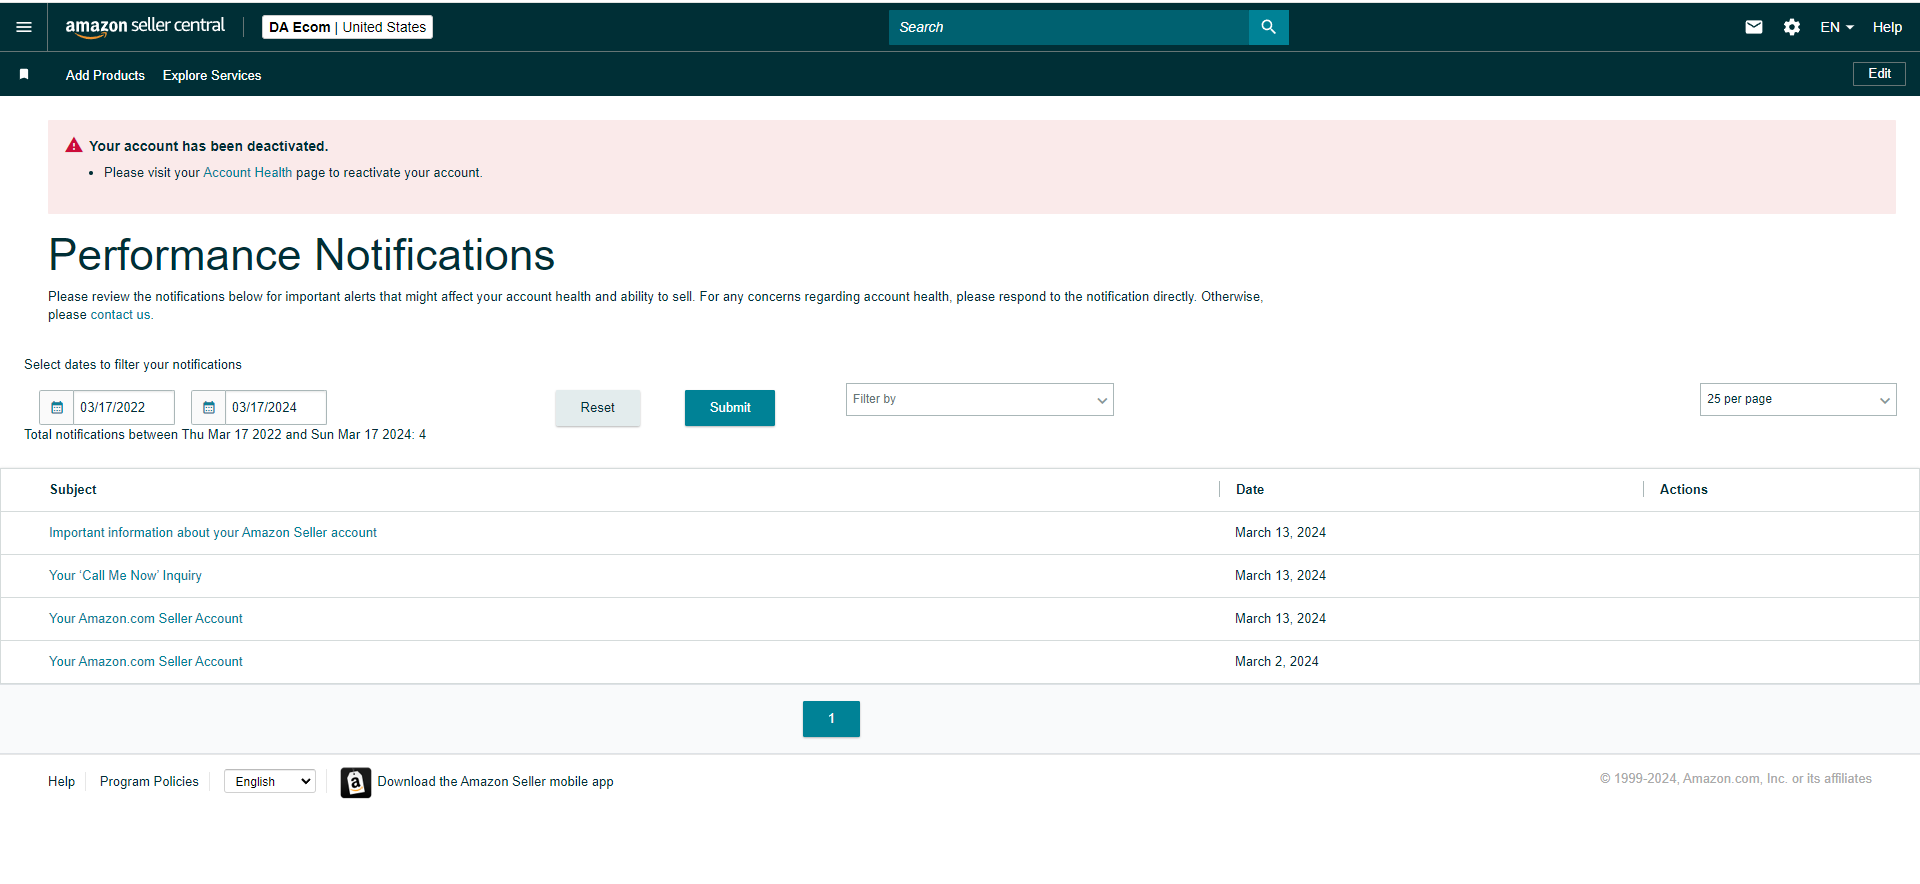The width and height of the screenshot is (1920, 884).
Task: Open the Your 'Call Me Now' Inquiry notification
Action: click(x=125, y=576)
